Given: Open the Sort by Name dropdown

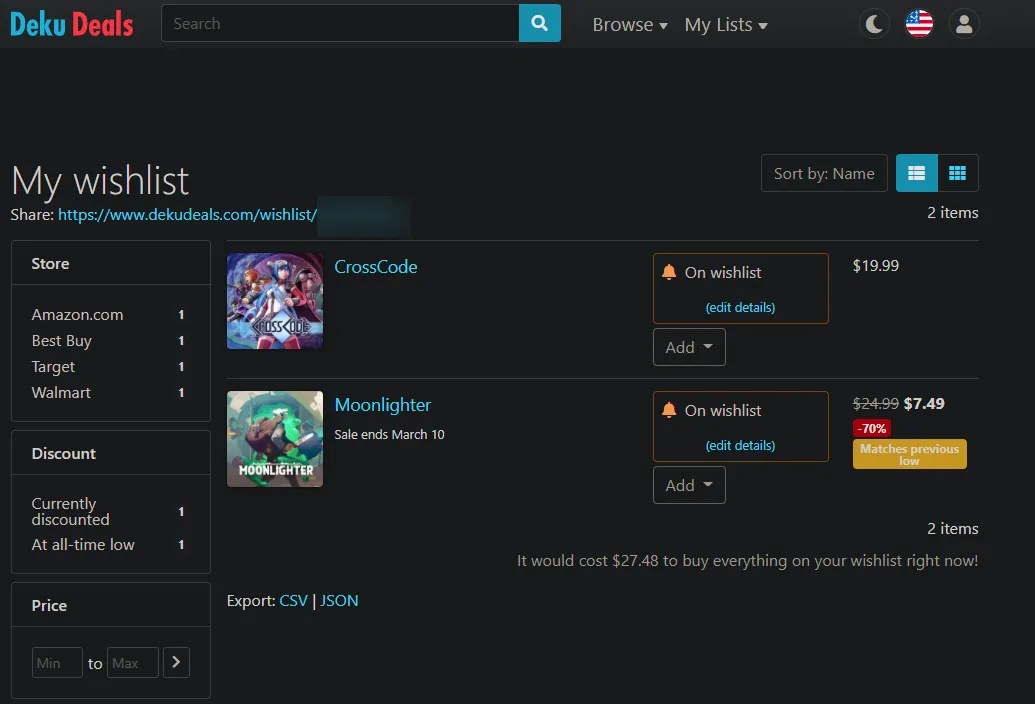Looking at the screenshot, I should tap(823, 172).
